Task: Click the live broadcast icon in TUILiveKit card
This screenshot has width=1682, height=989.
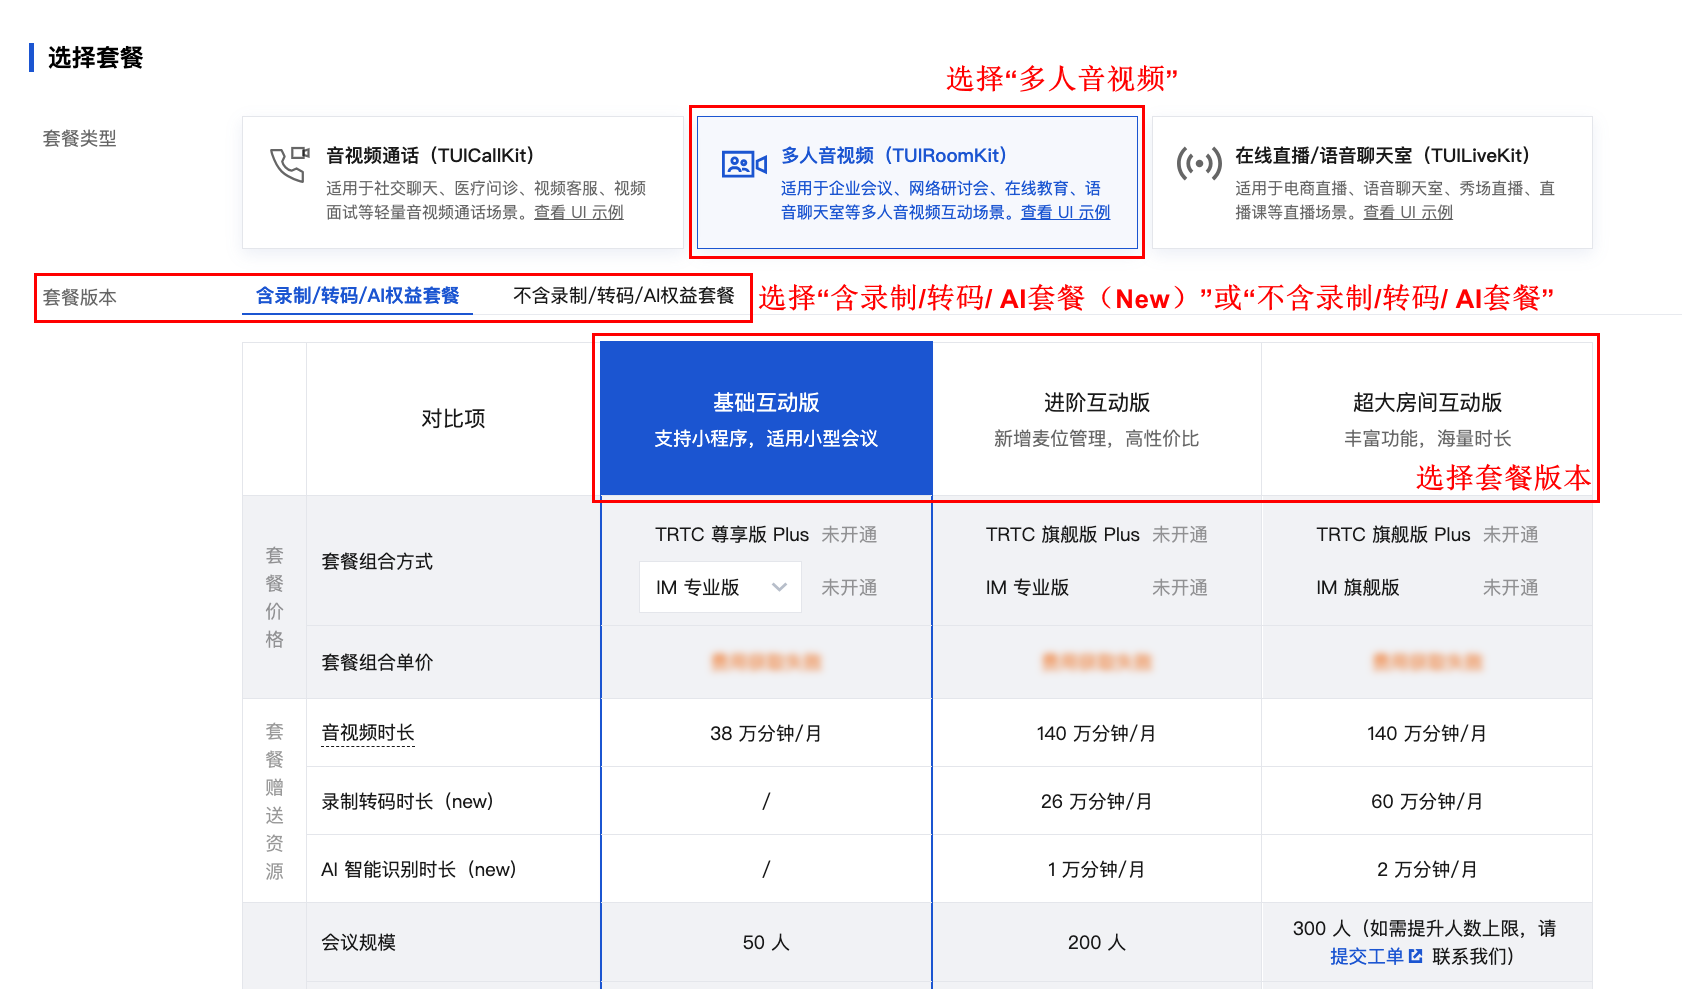Action: point(1198,163)
